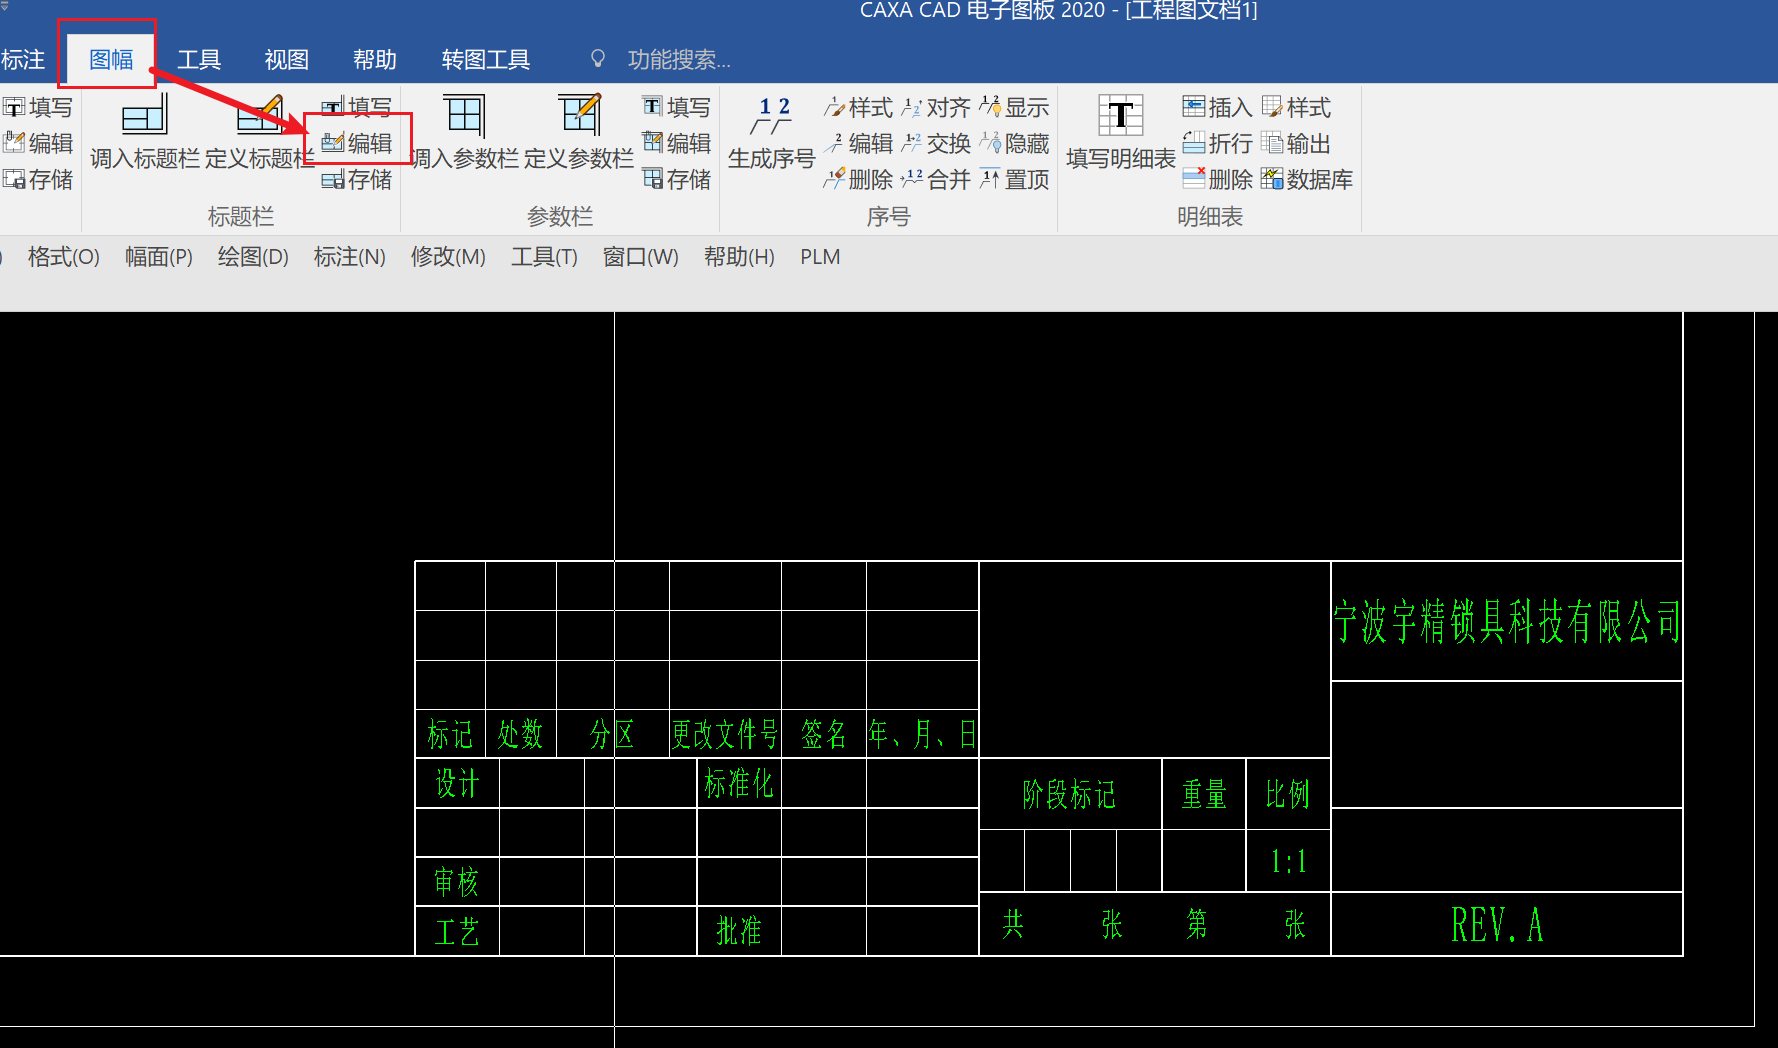
Task: Open 样式 in the 明细表 group
Action: [1296, 107]
